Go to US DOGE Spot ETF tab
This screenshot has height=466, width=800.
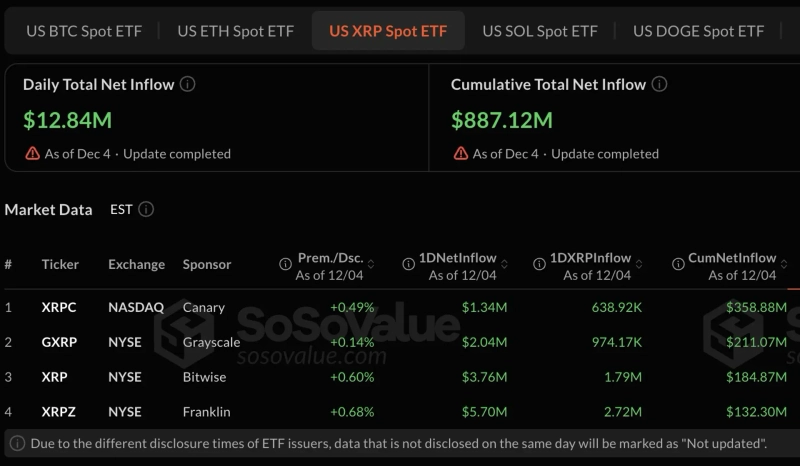point(698,31)
